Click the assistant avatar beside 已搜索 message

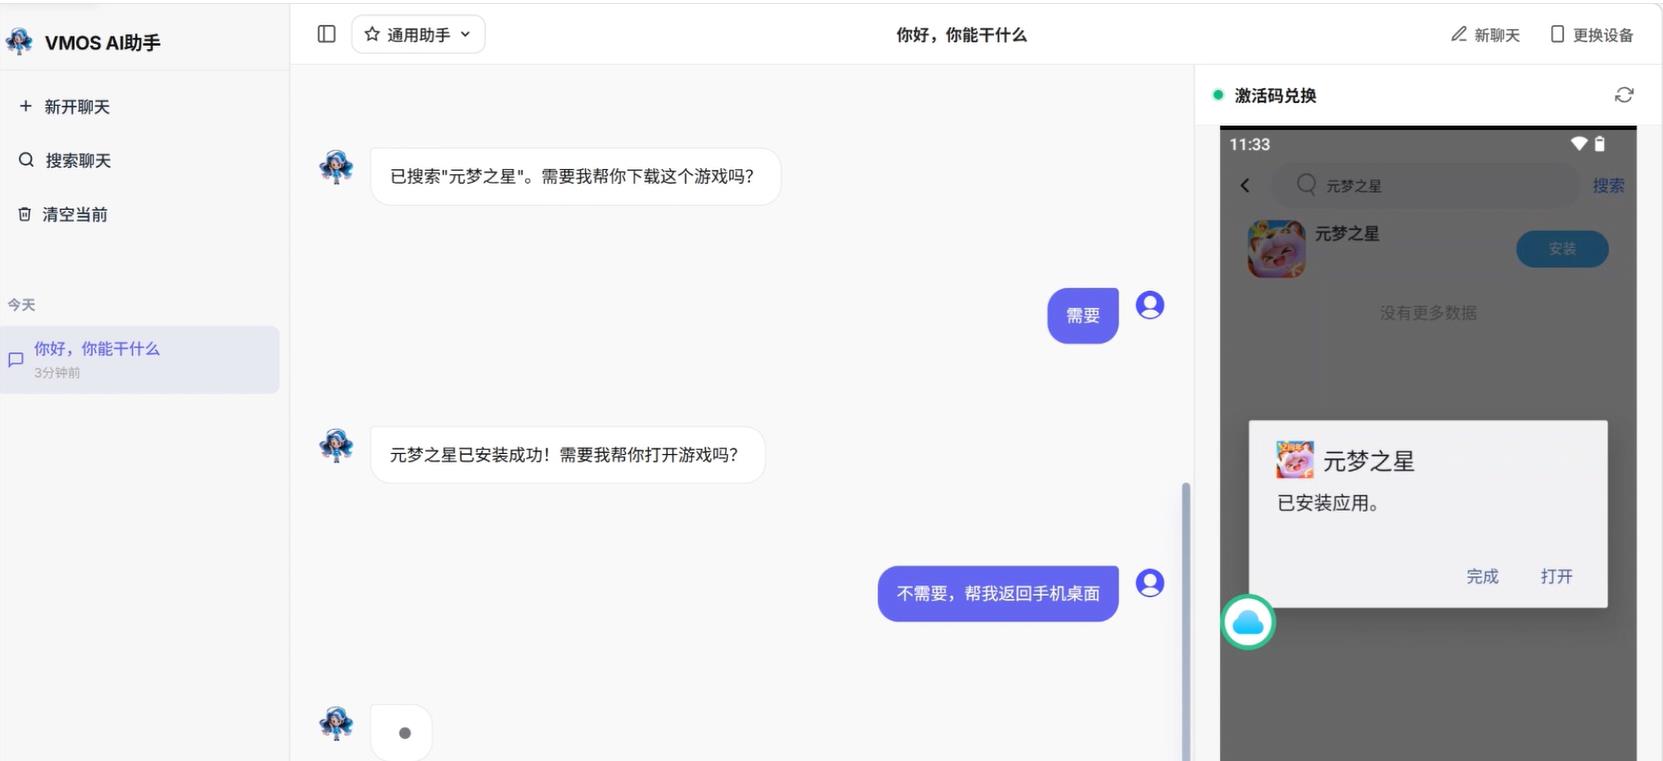point(336,167)
